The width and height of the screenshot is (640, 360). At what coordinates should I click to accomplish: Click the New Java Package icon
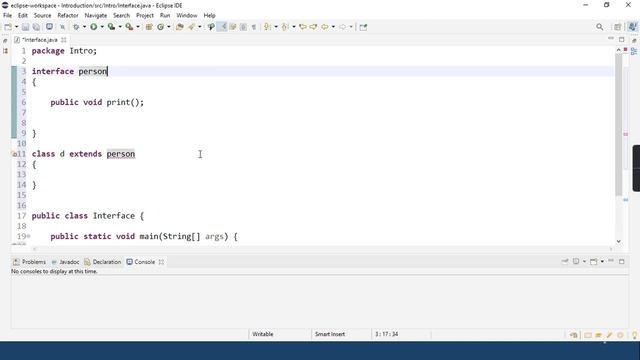click(x=149, y=27)
